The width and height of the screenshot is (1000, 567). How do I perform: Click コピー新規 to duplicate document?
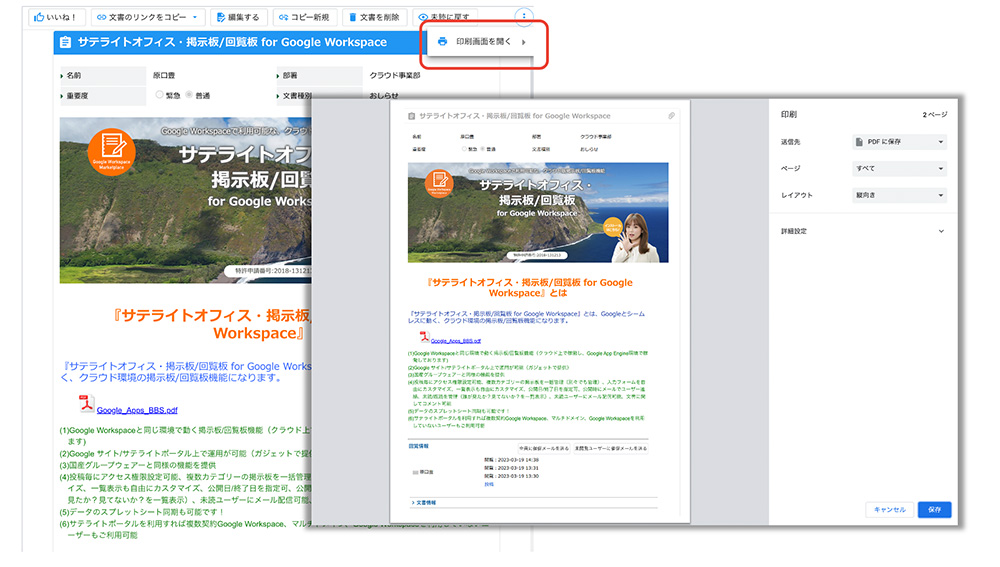[304, 17]
